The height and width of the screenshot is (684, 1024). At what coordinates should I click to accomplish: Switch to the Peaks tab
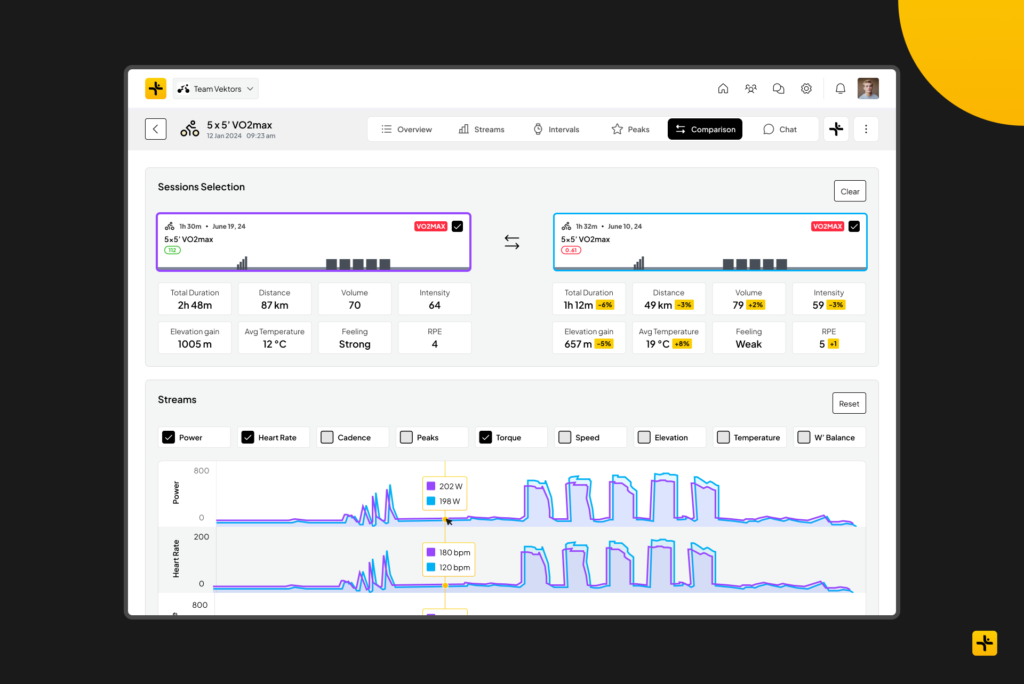(630, 129)
